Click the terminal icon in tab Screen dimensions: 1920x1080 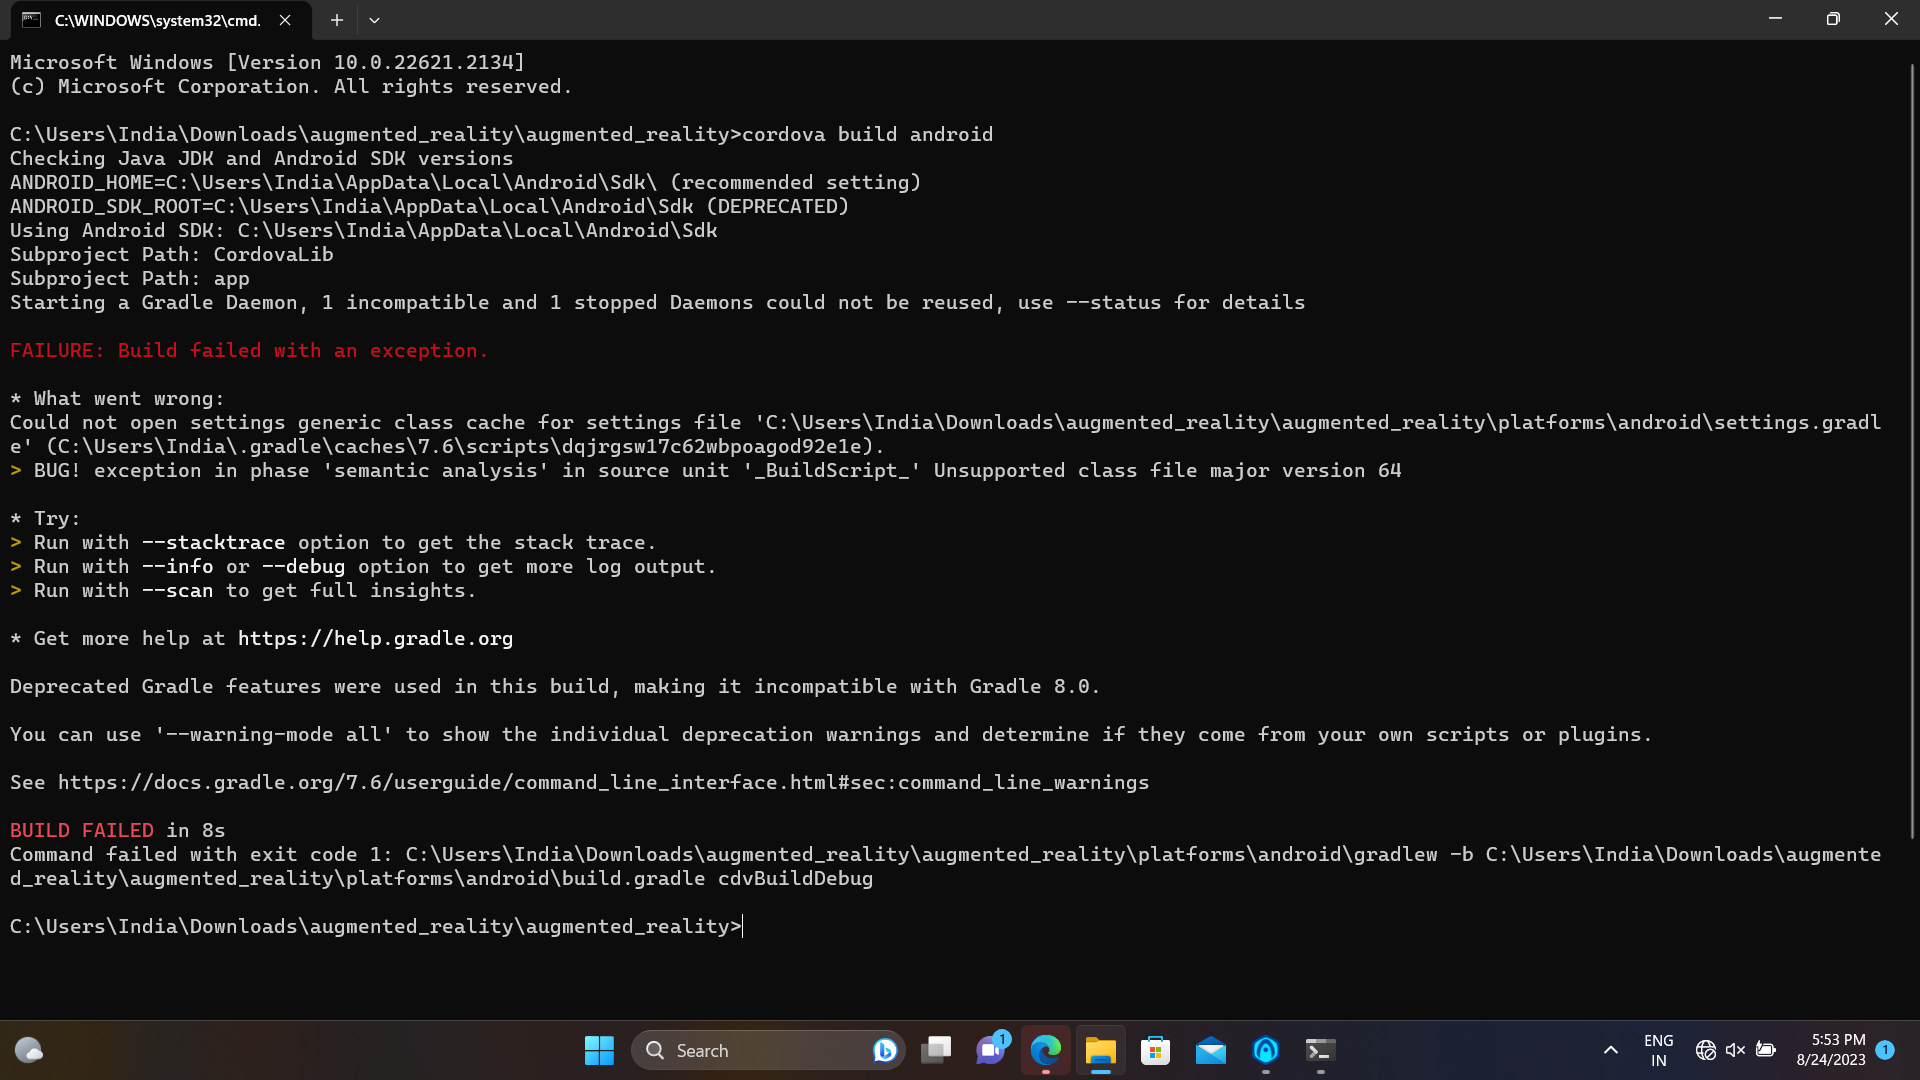[32, 20]
